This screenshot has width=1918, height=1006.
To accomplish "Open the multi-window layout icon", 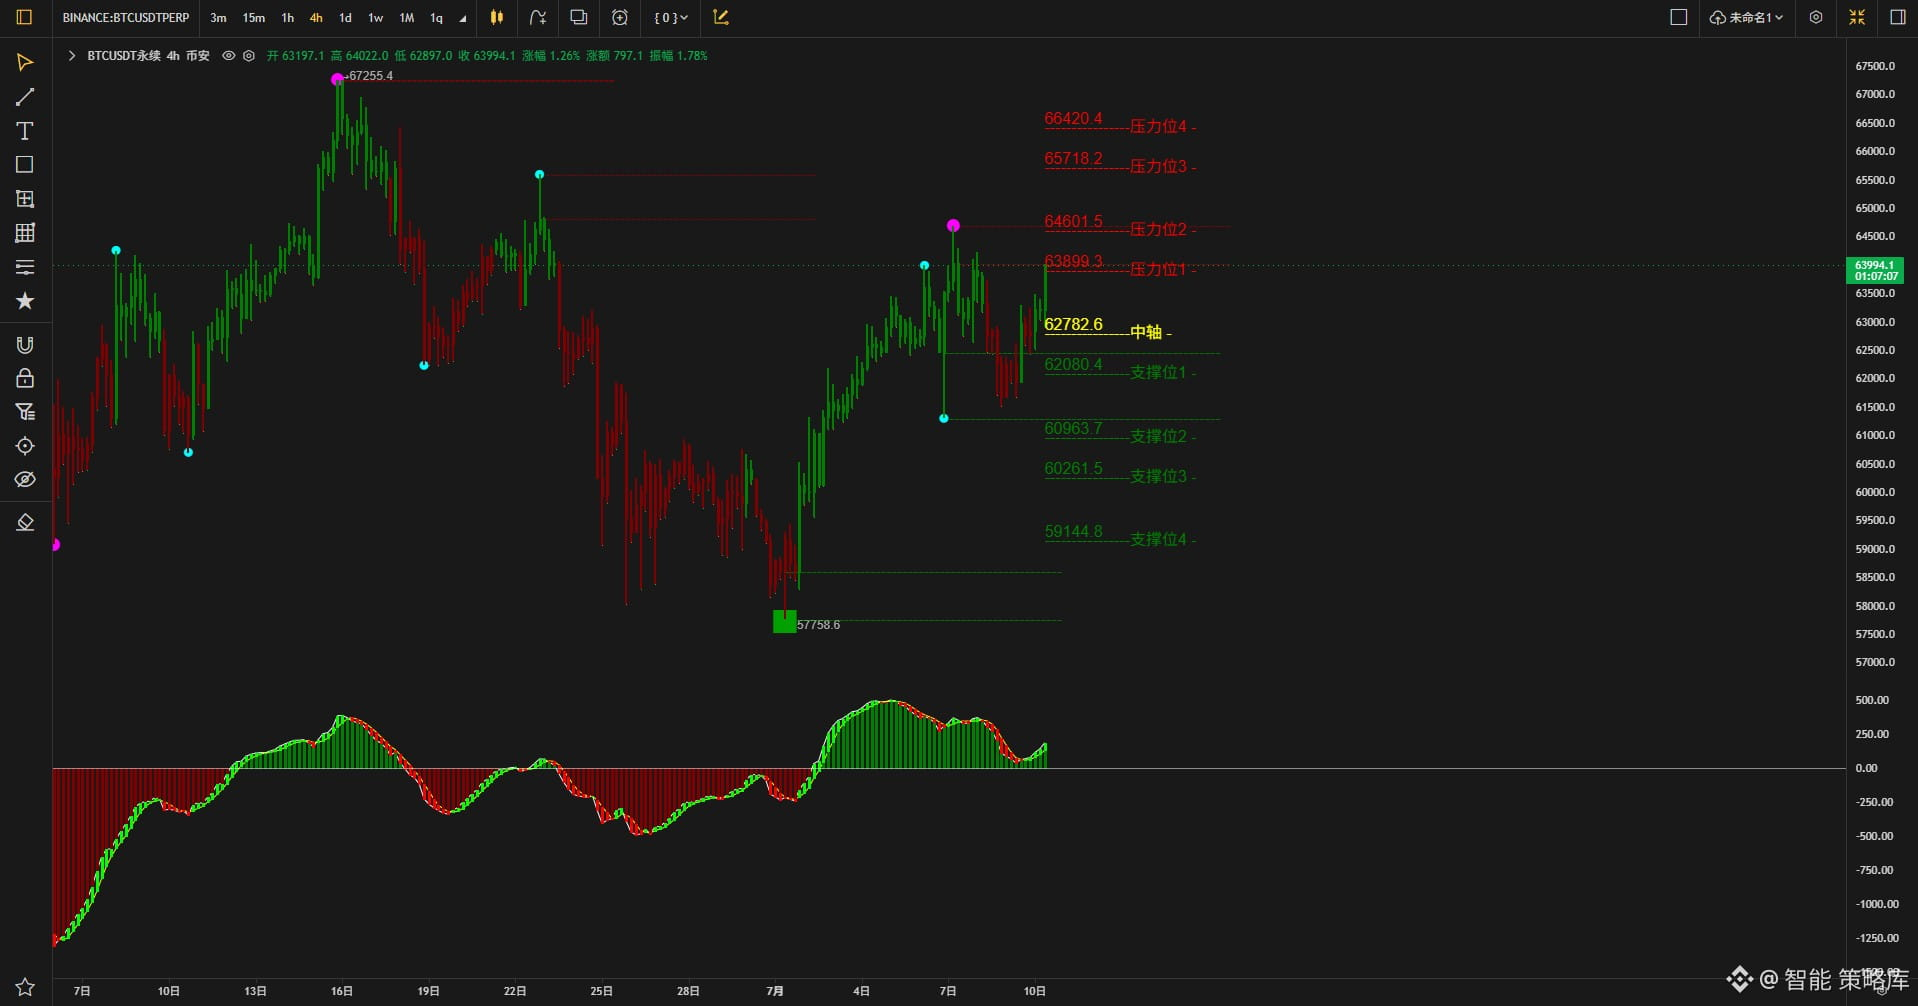I will (578, 17).
